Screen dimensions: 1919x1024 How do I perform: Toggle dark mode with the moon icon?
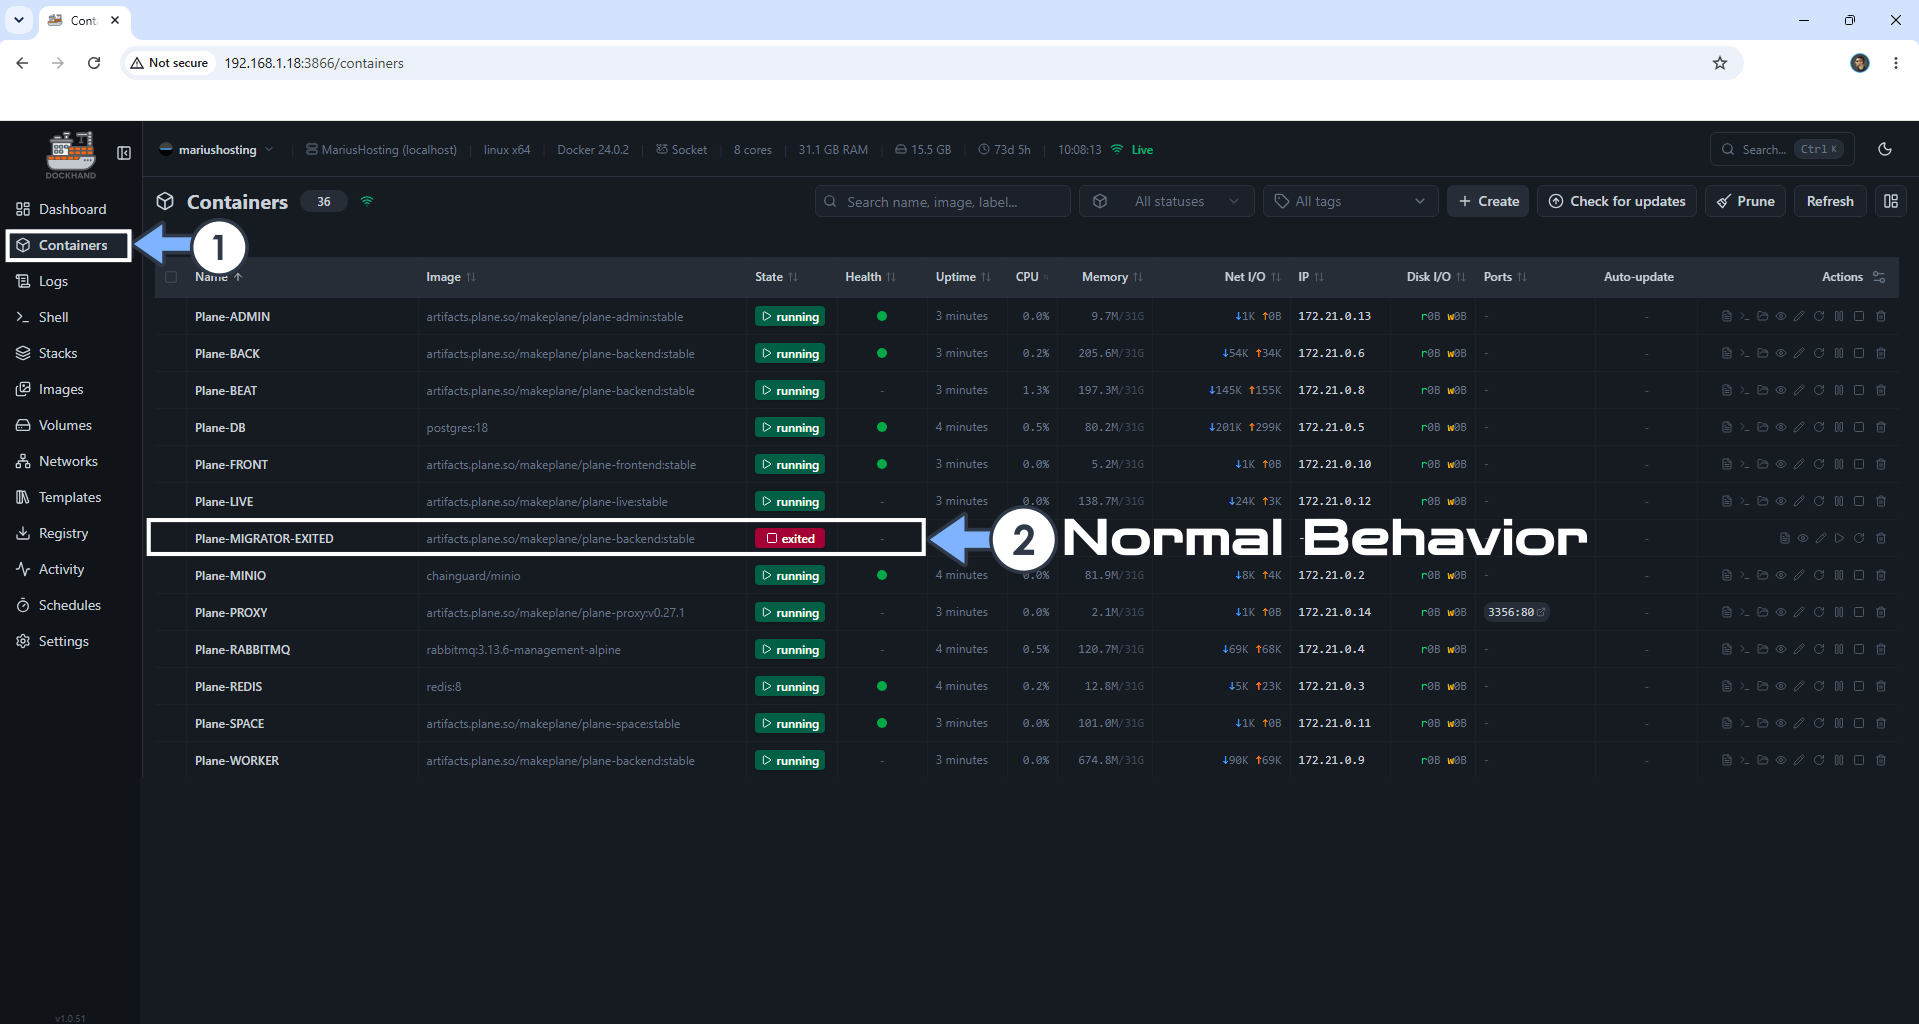click(1885, 149)
